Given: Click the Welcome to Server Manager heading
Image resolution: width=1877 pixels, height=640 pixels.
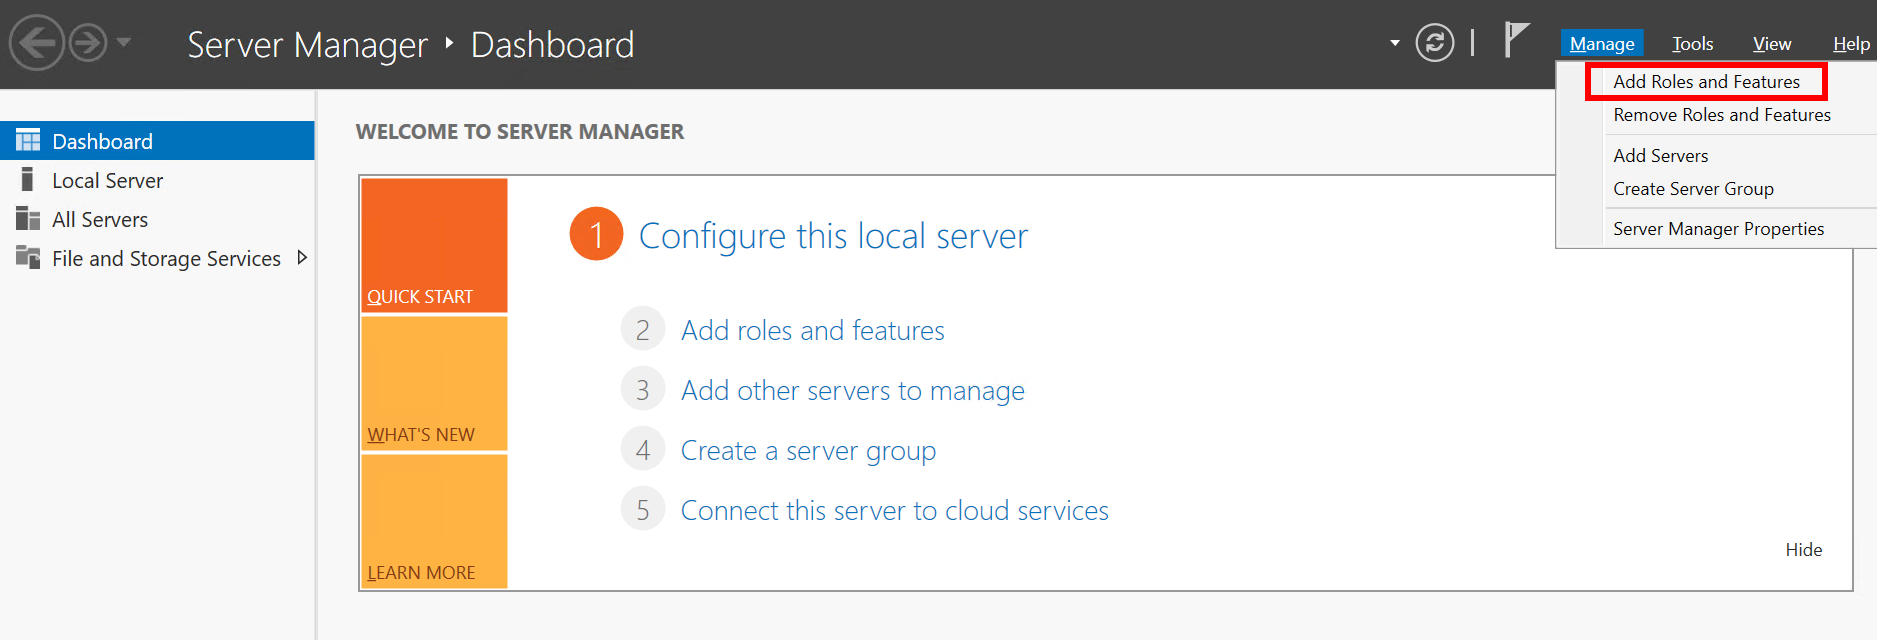Looking at the screenshot, I should pos(520,132).
